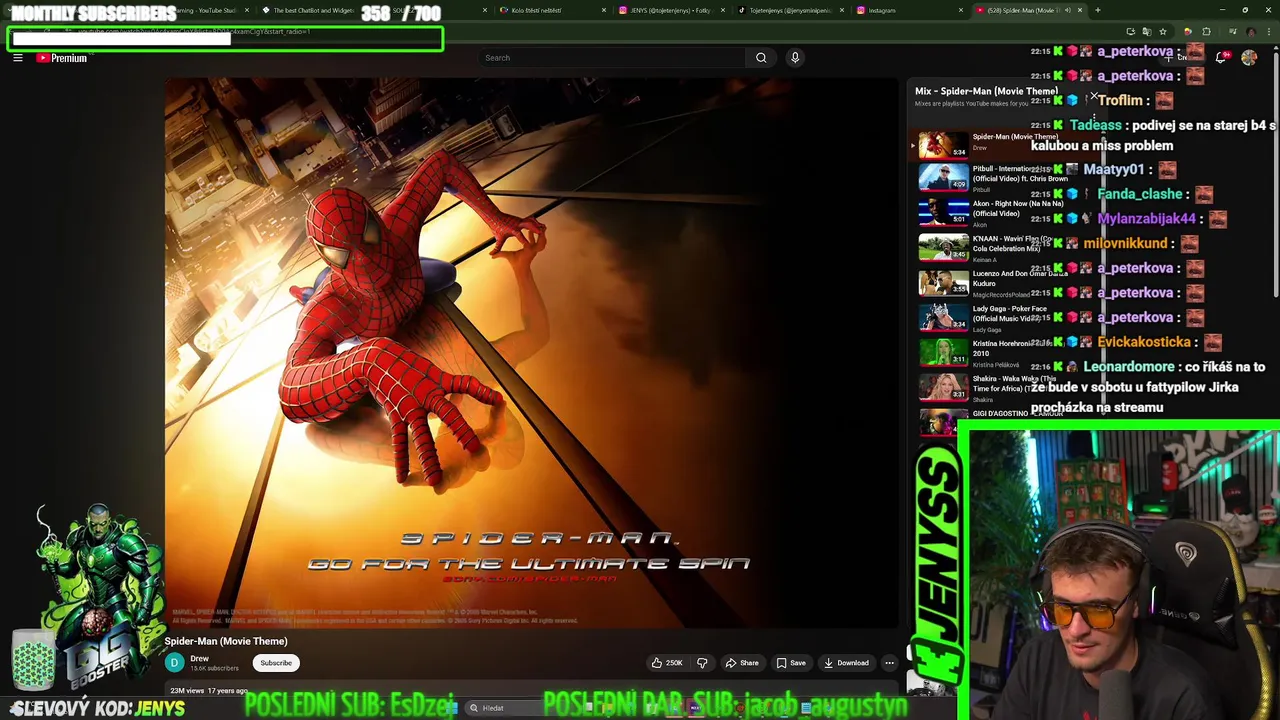The image size is (1280, 720).
Task: Close the Mix playlist panel
Action: coord(1094,97)
